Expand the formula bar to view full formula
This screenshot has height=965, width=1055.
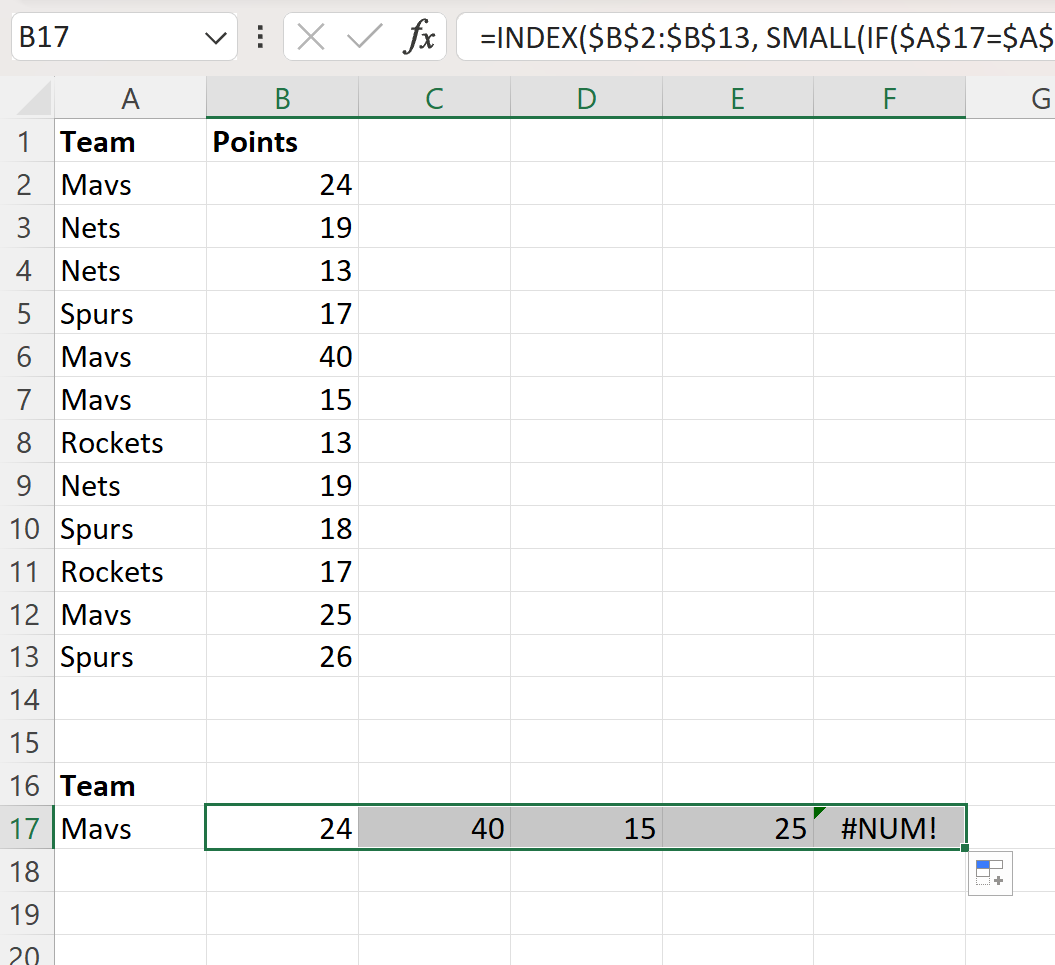tap(1048, 37)
